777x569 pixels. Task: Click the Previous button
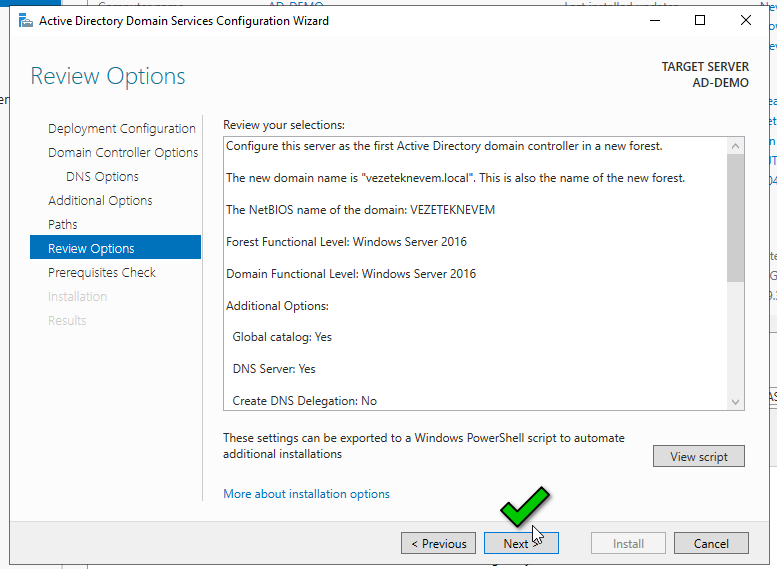click(x=438, y=544)
